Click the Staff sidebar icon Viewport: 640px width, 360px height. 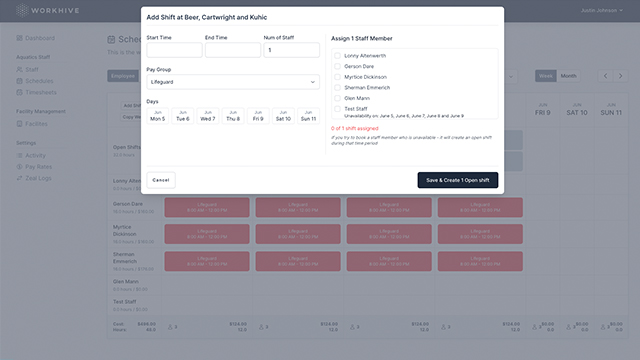[19, 69]
